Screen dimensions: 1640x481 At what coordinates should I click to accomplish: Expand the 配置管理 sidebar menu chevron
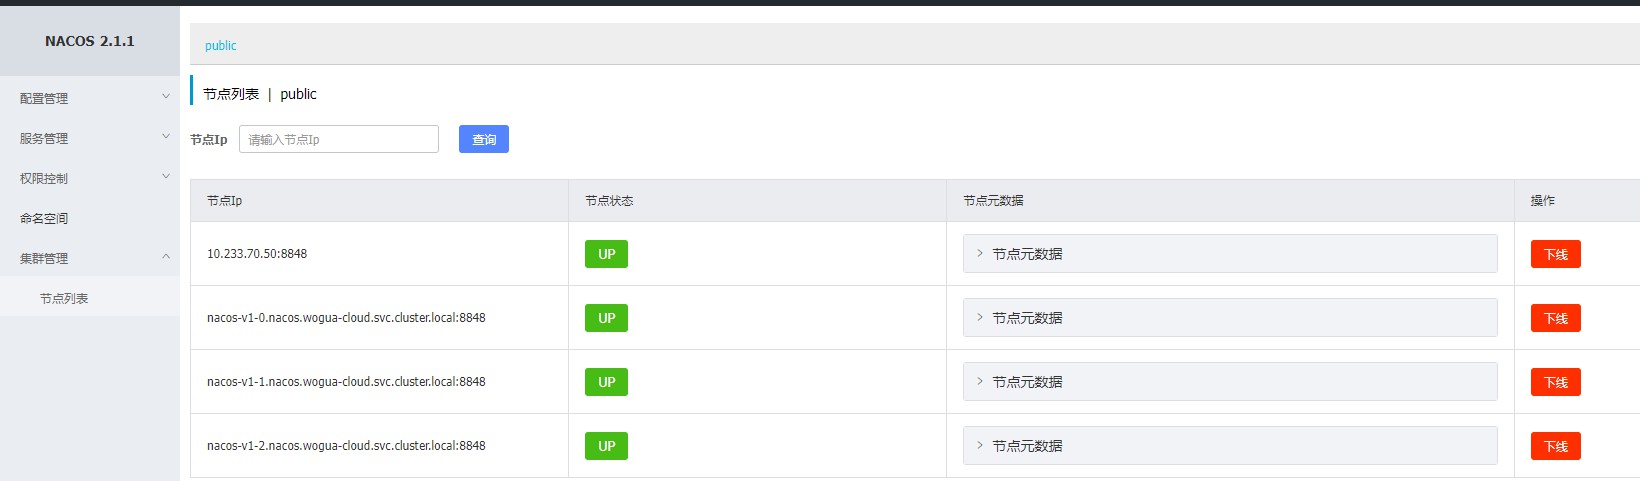[166, 97]
